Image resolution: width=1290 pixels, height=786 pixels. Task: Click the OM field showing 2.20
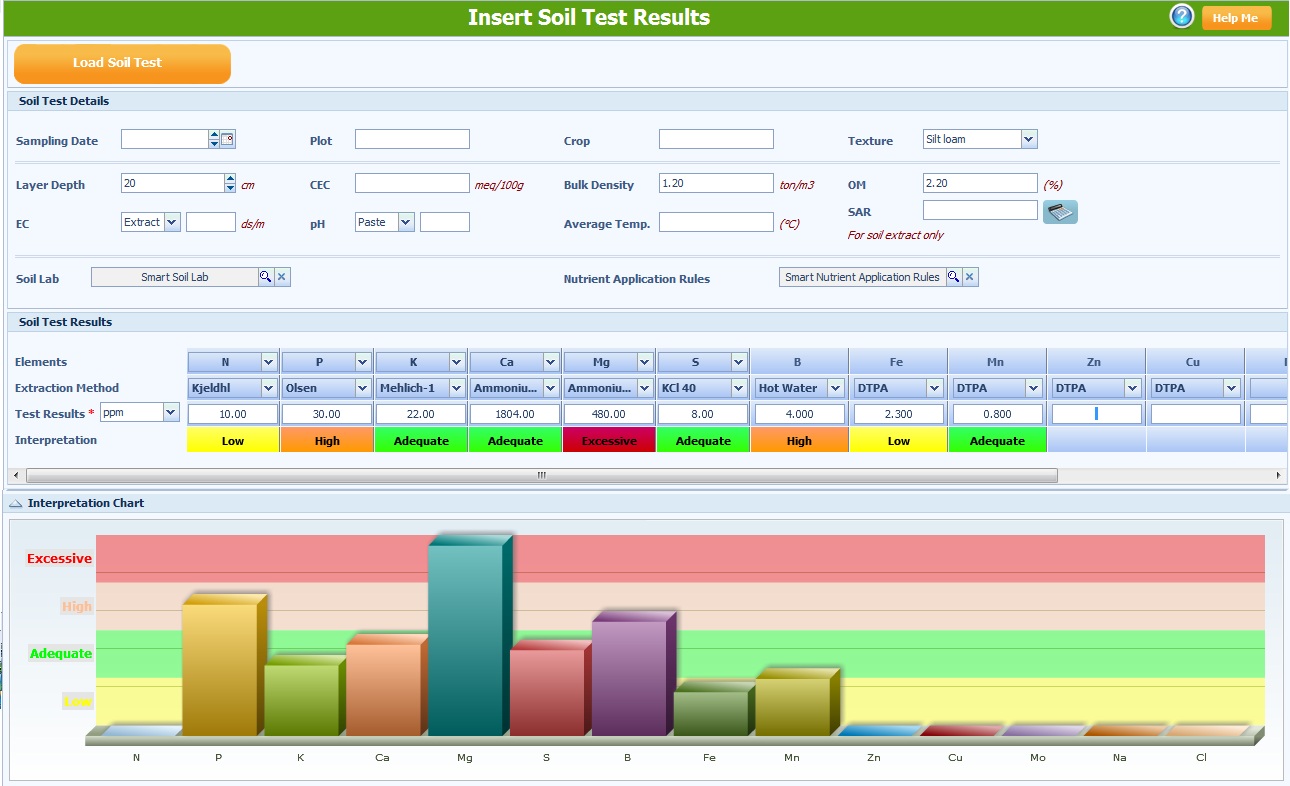980,183
